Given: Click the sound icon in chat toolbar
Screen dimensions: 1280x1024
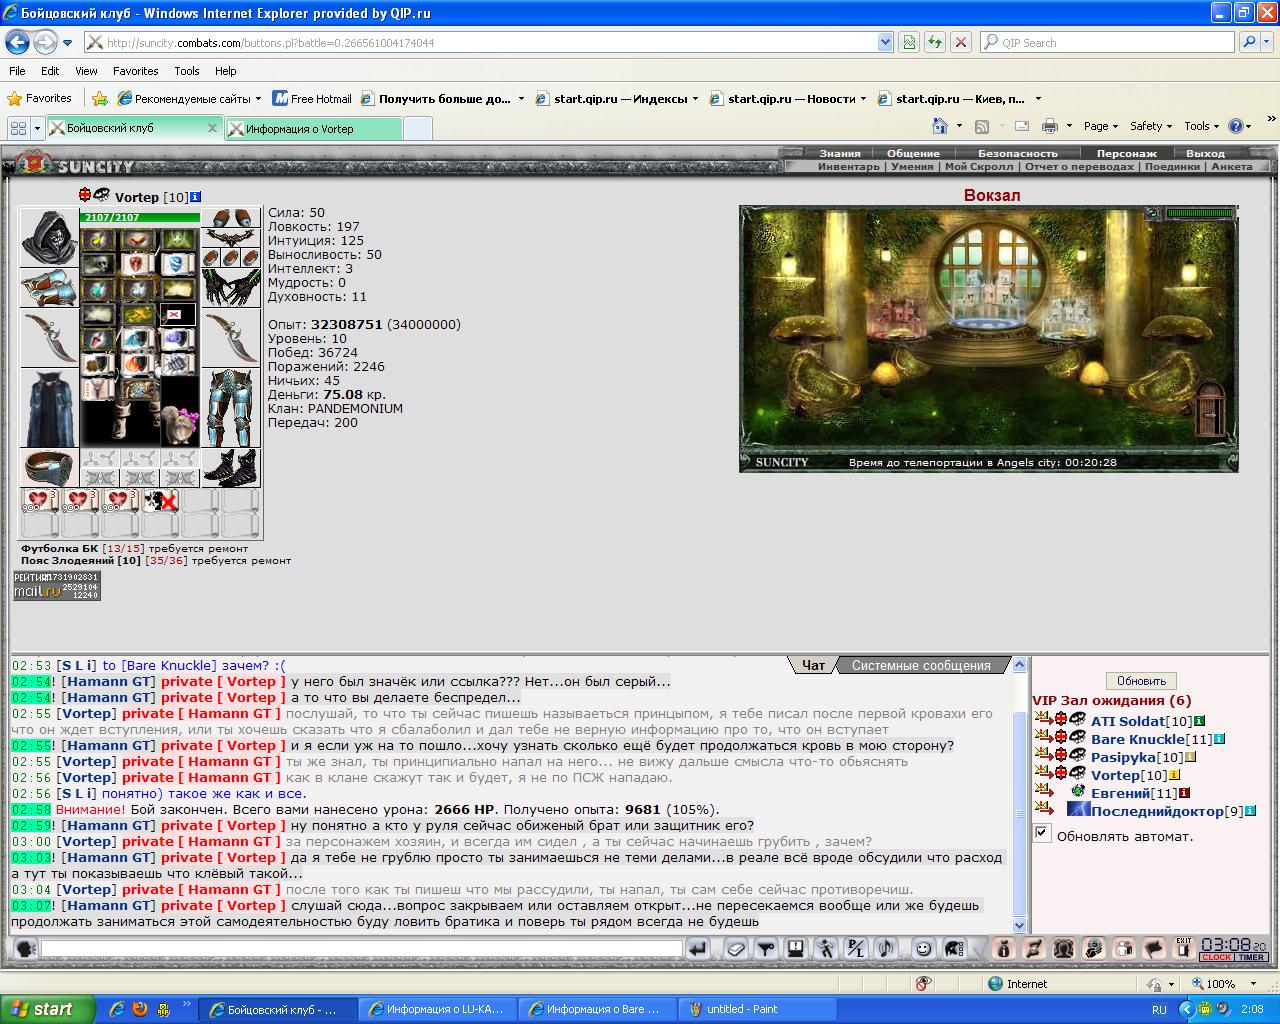Looking at the screenshot, I should pos(885,949).
